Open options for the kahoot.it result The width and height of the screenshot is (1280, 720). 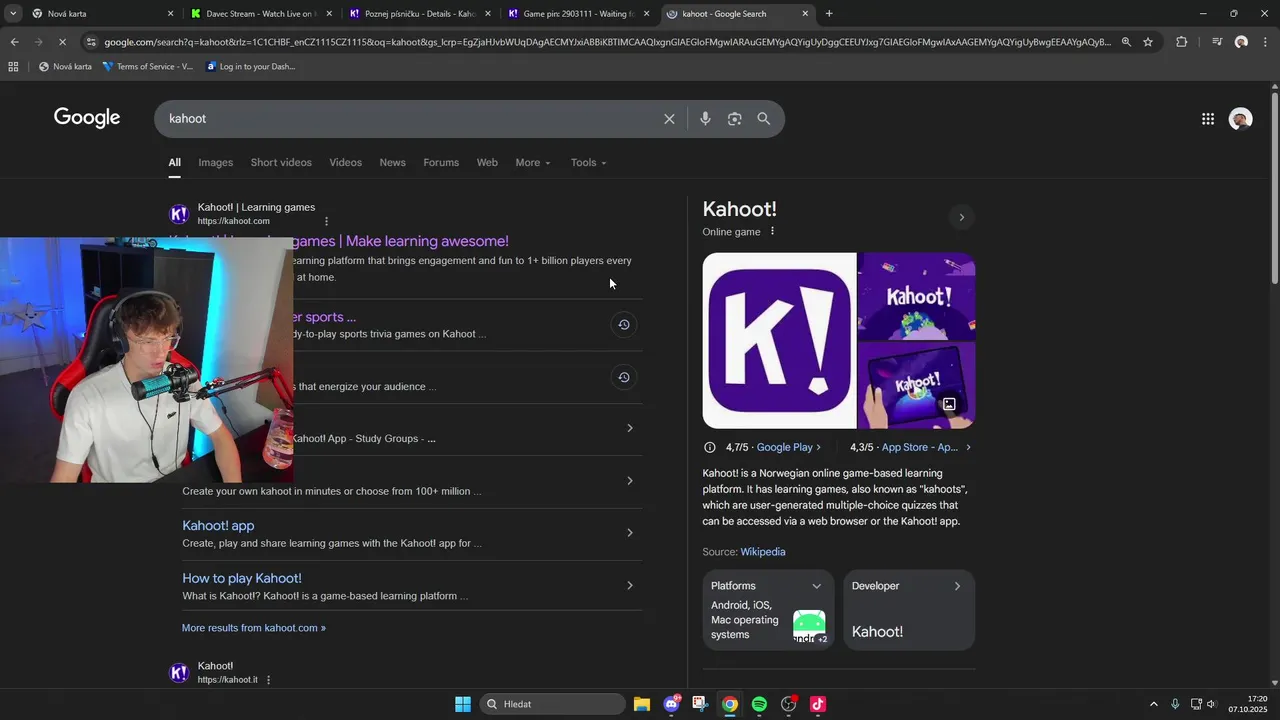pyautogui.click(x=268, y=680)
